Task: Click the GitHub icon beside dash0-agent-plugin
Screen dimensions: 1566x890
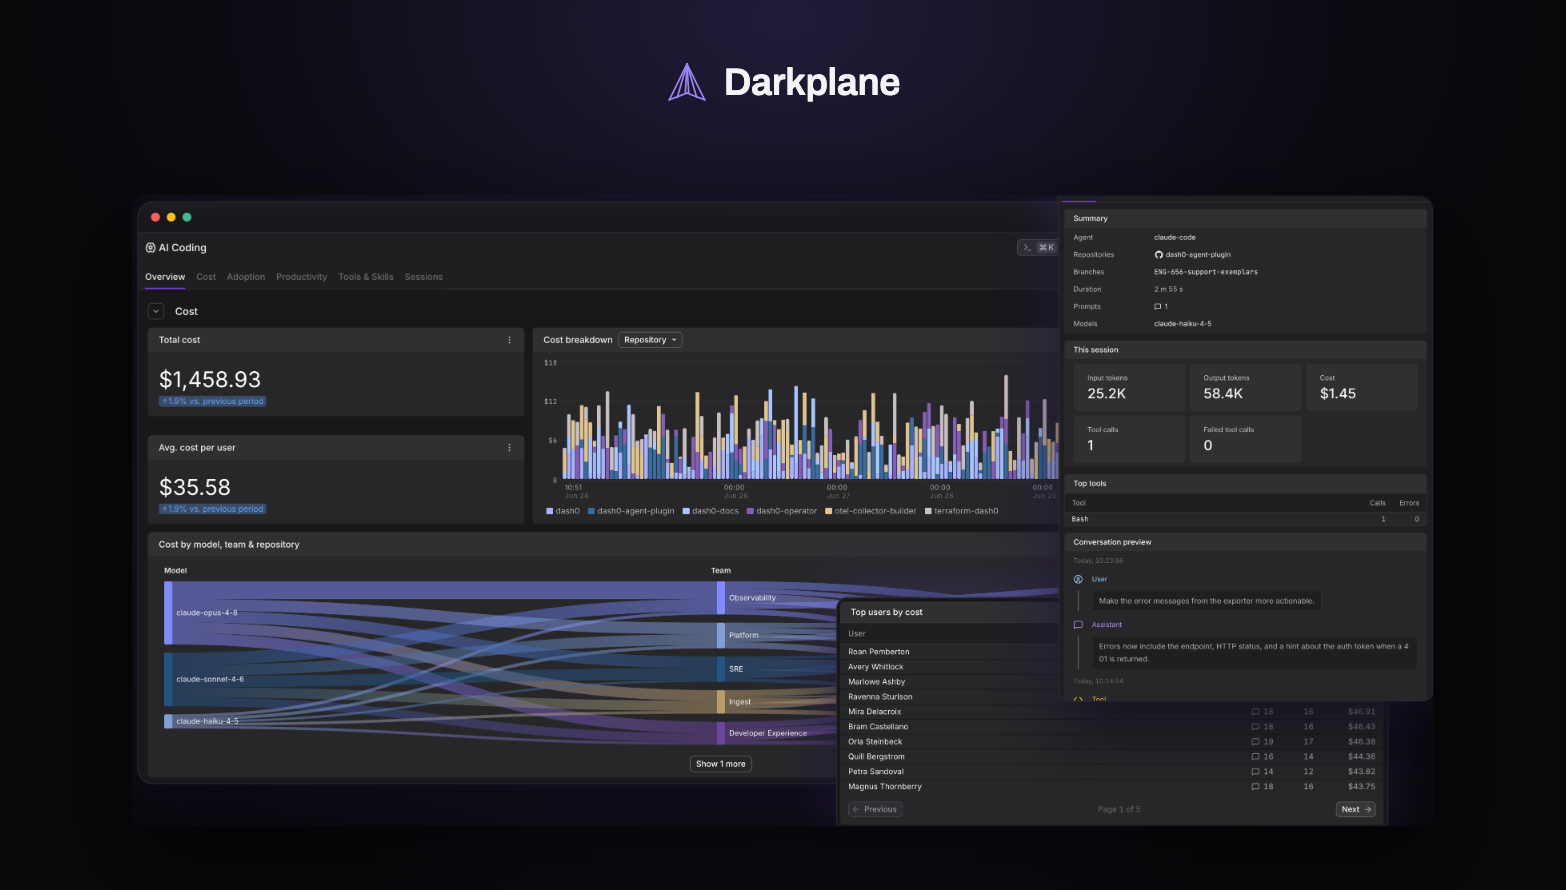Action: tap(1159, 255)
